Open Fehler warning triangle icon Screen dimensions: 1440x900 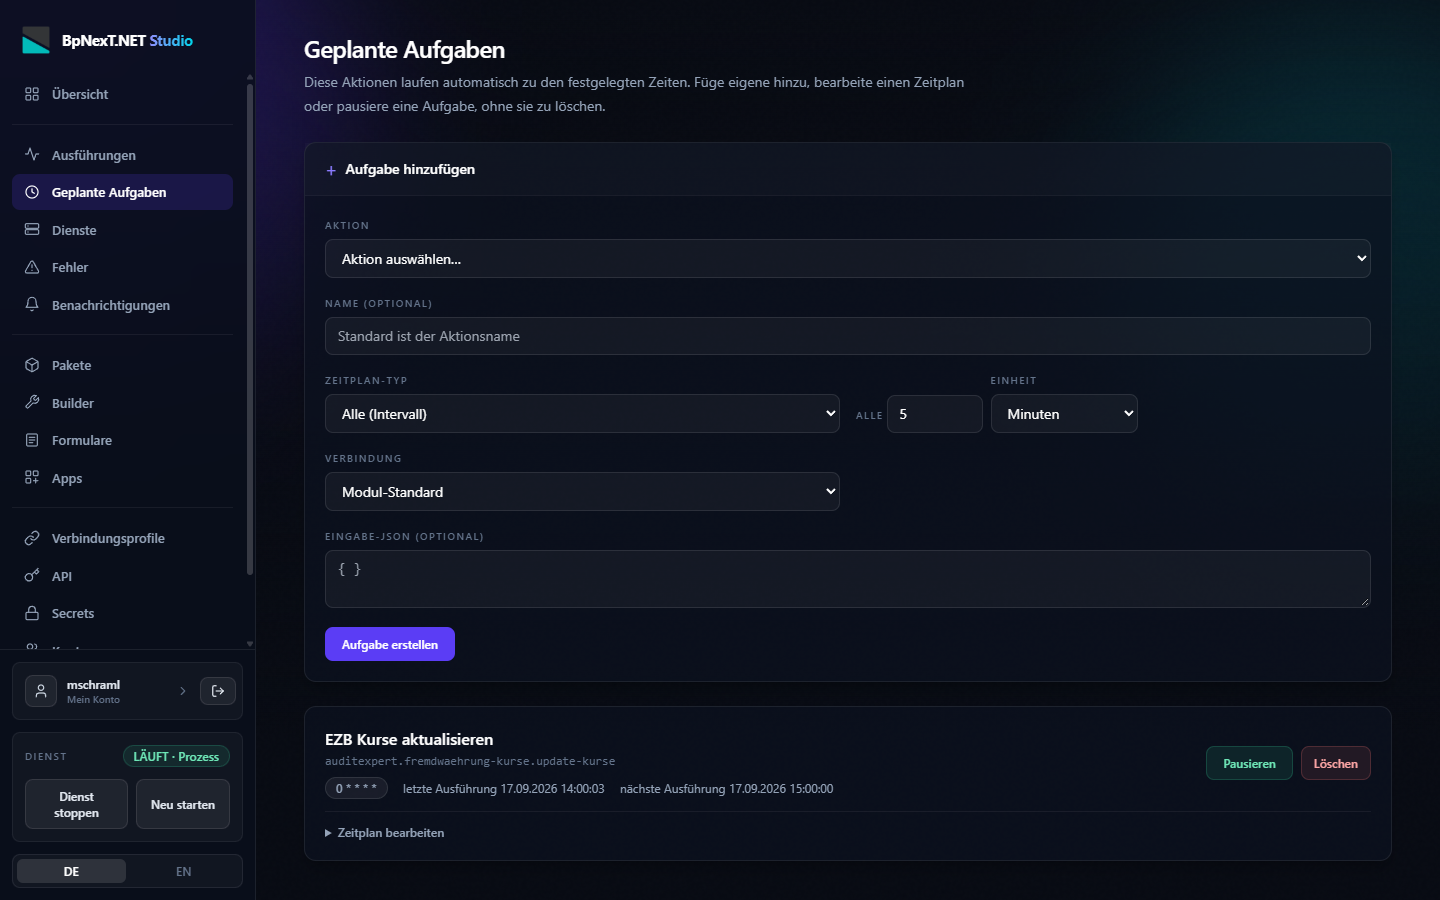click(32, 267)
